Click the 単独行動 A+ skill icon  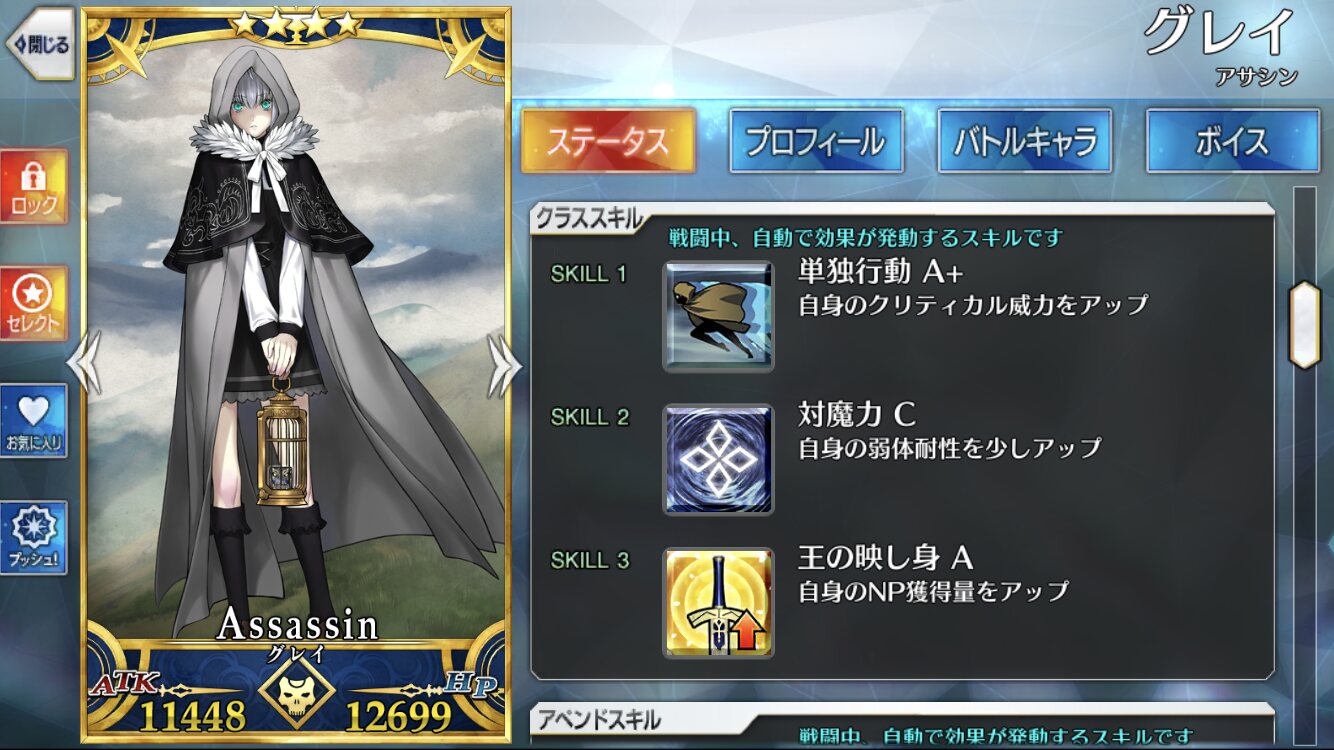[x=718, y=316]
